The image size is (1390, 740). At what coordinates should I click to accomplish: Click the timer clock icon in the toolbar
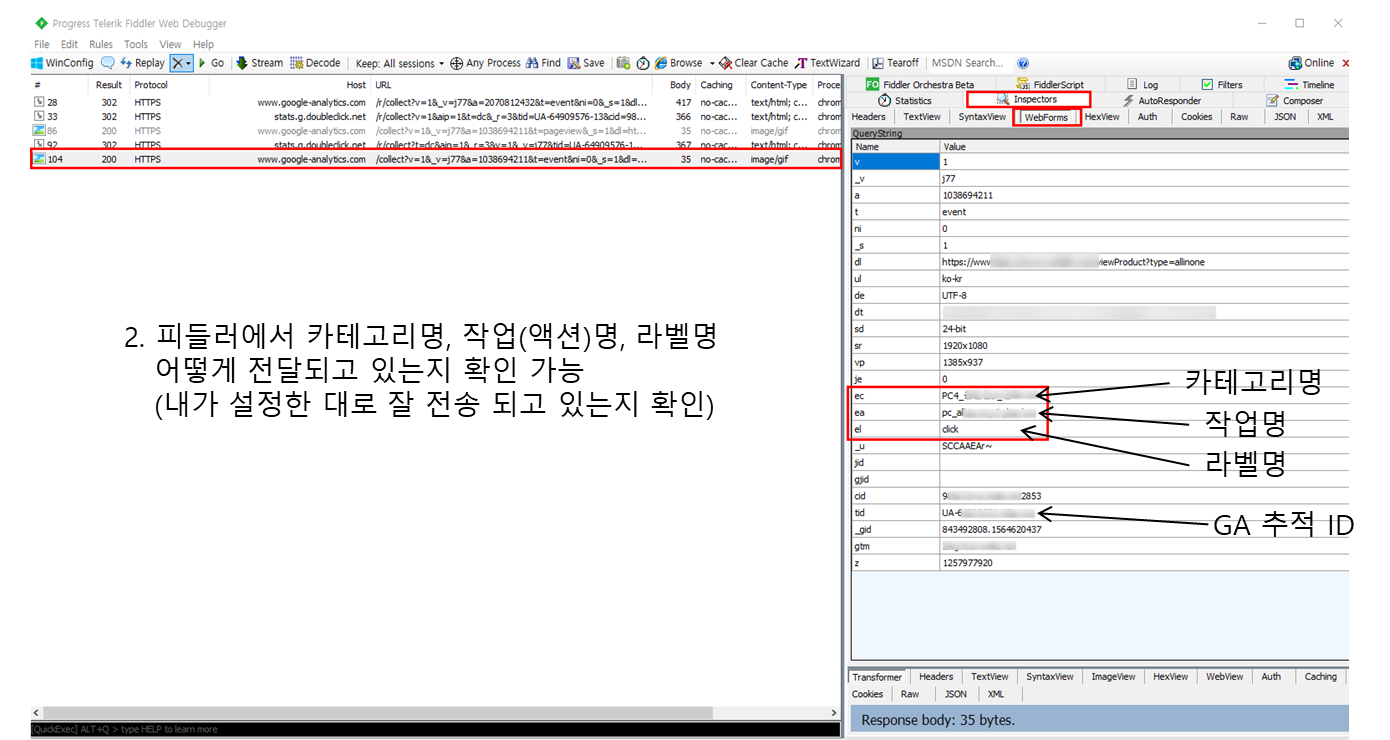click(x=643, y=63)
